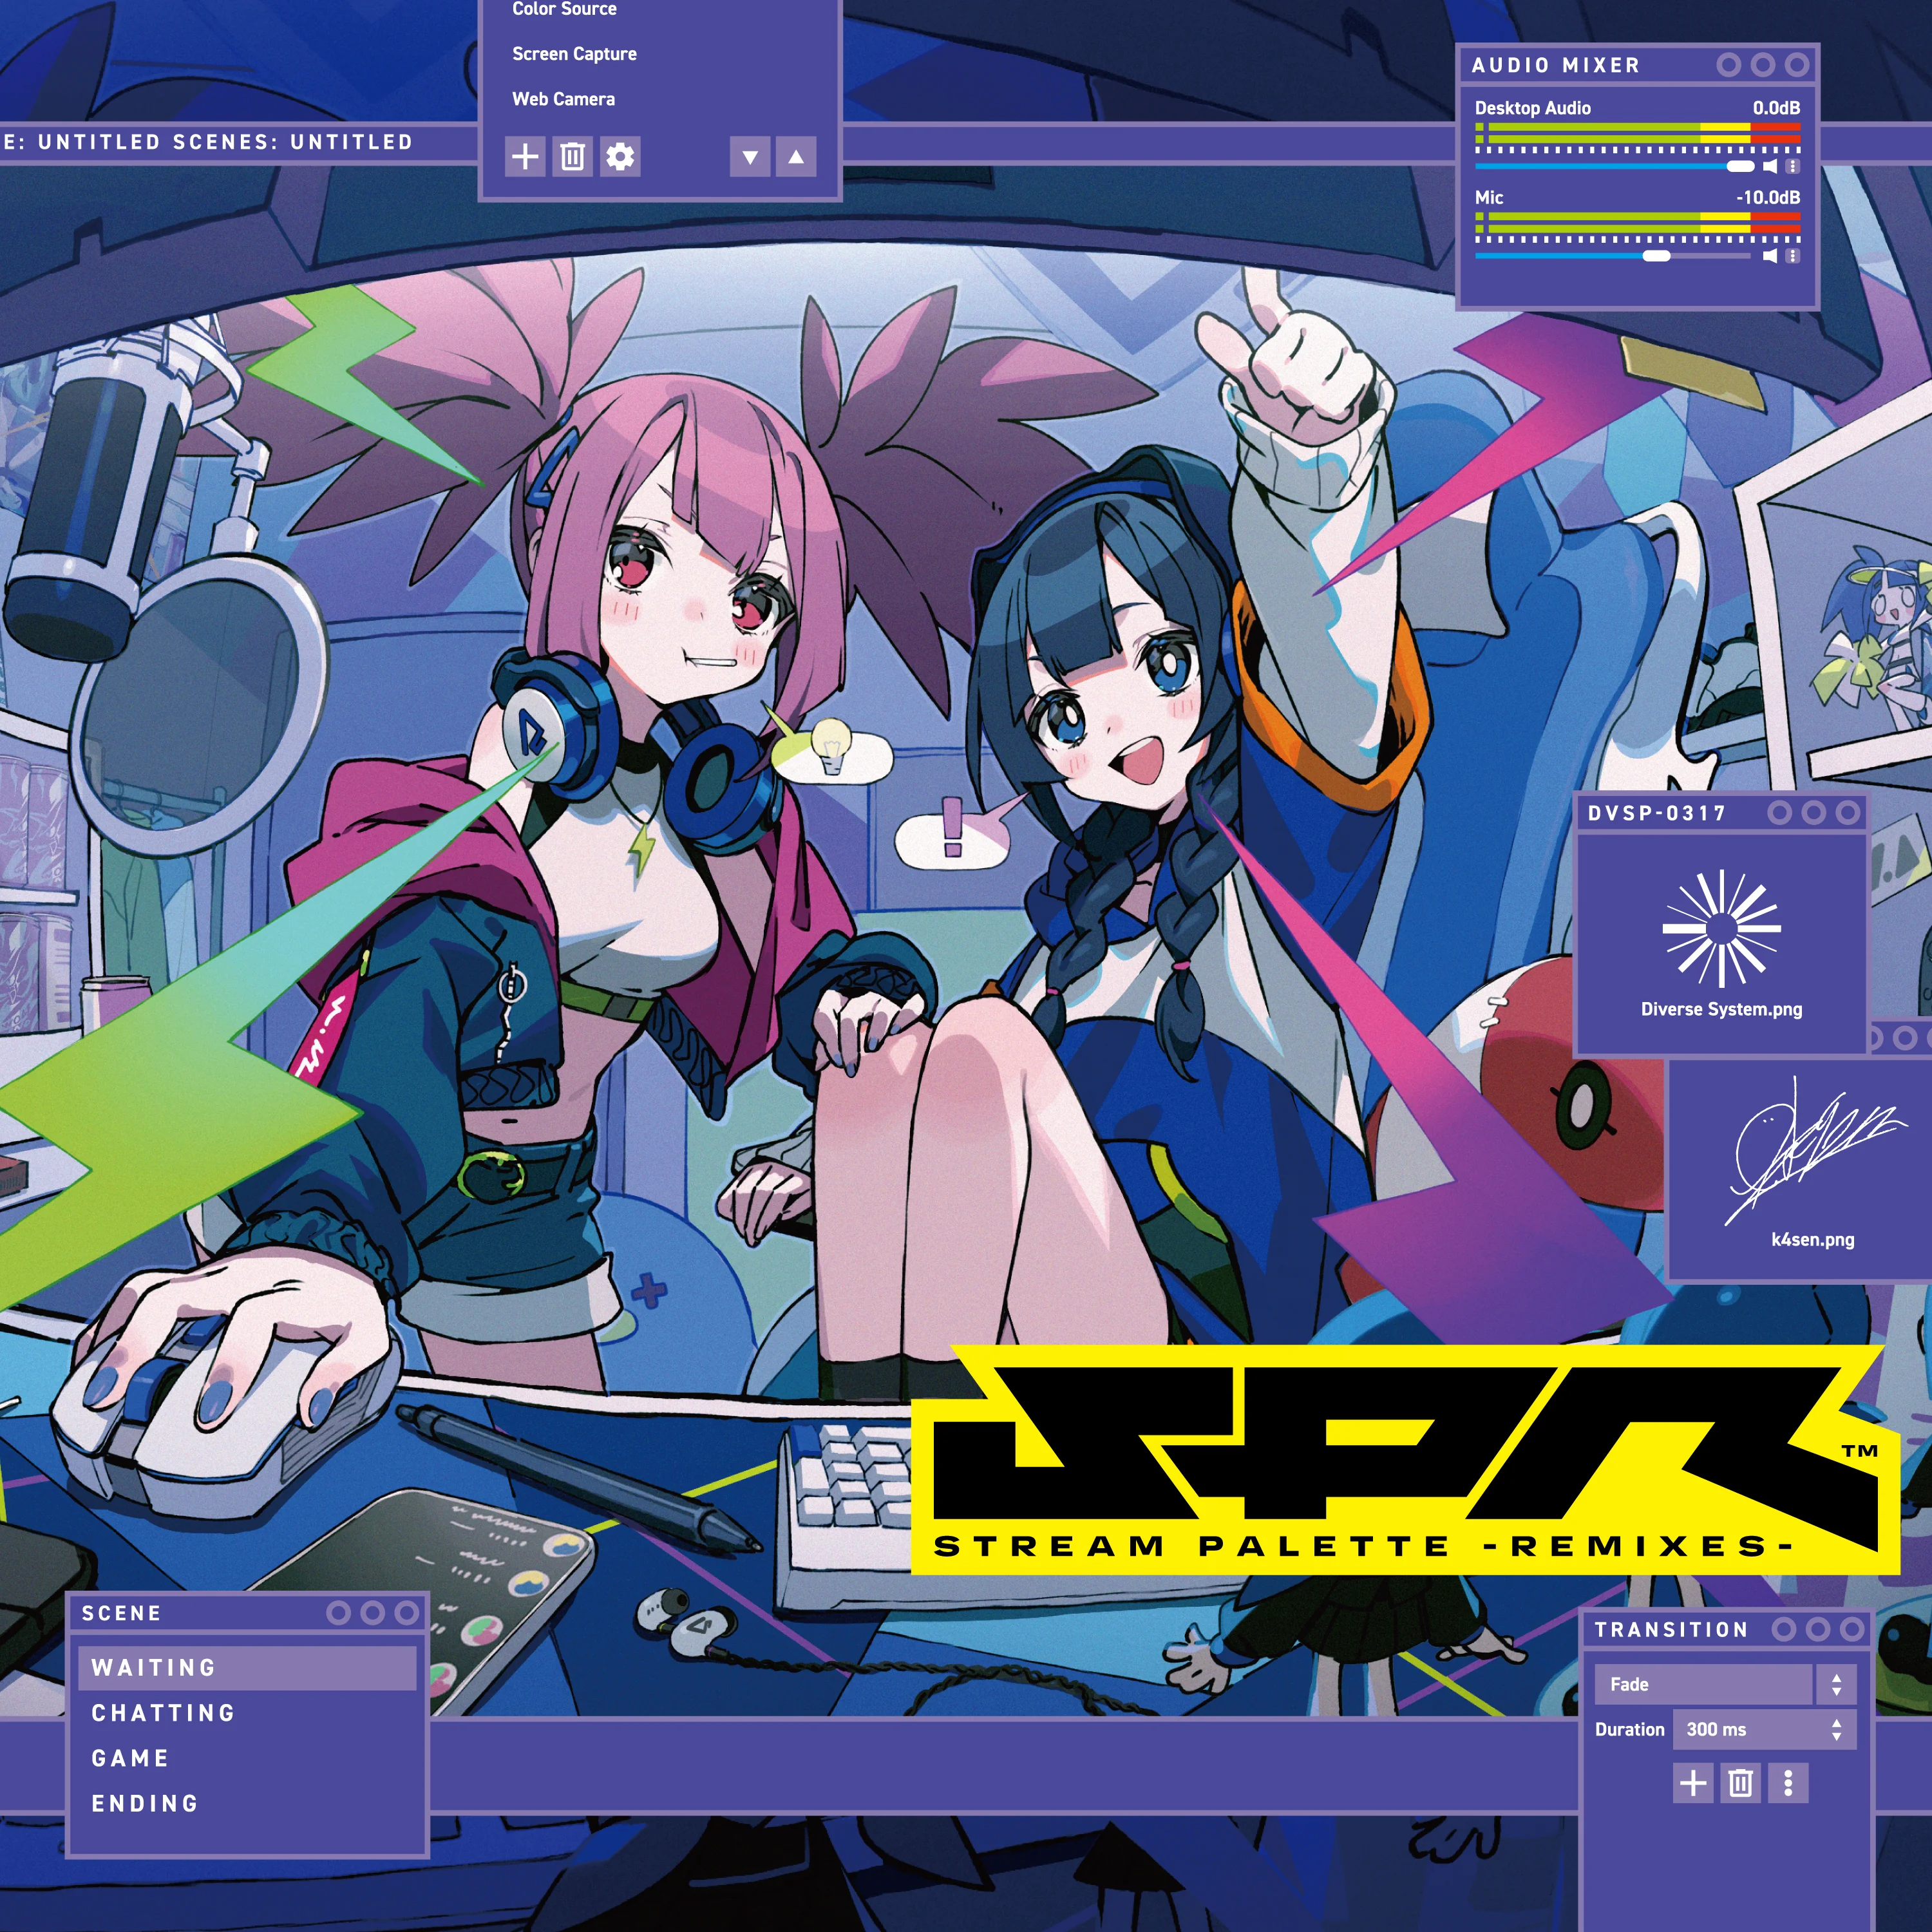Click the Diverse System.png thumbnail
This screenshot has width=1932, height=1932.
tap(1721, 929)
